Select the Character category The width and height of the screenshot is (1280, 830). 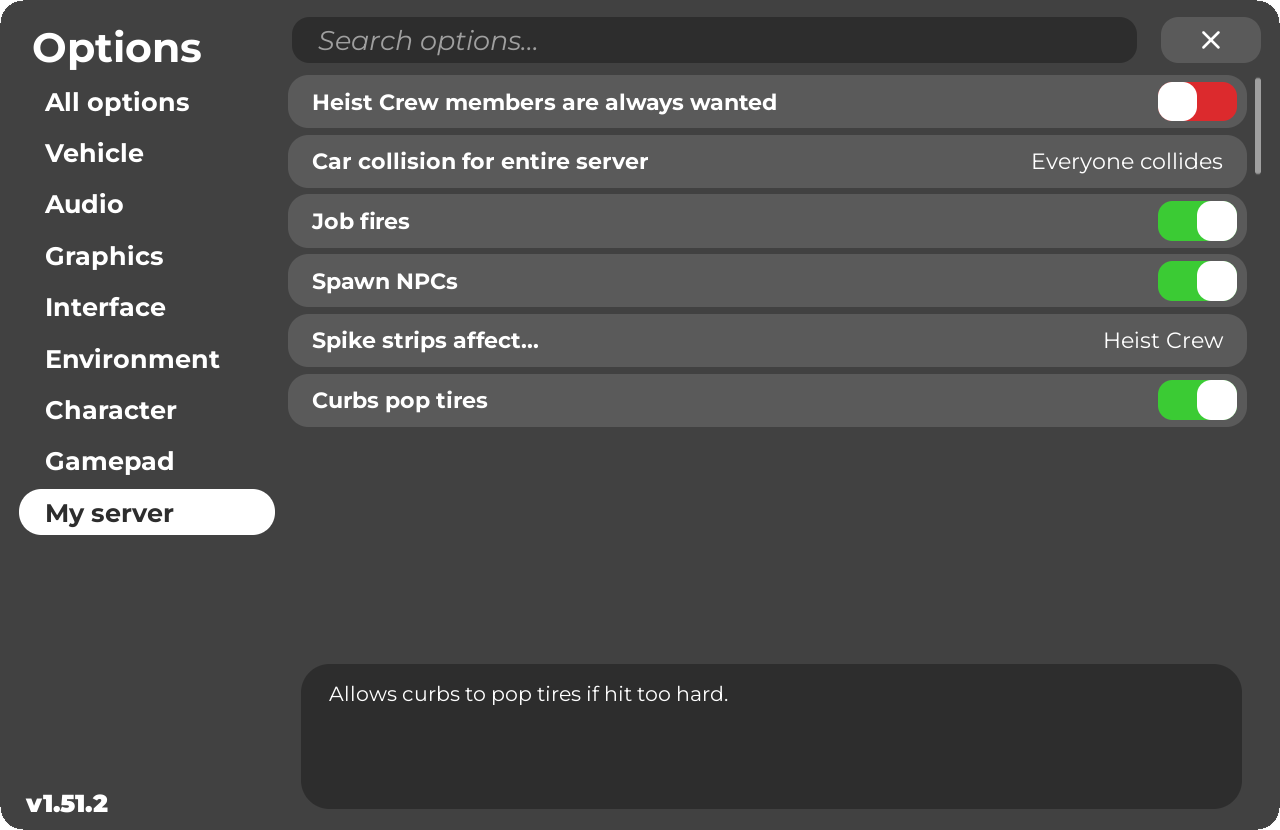click(x=110, y=410)
